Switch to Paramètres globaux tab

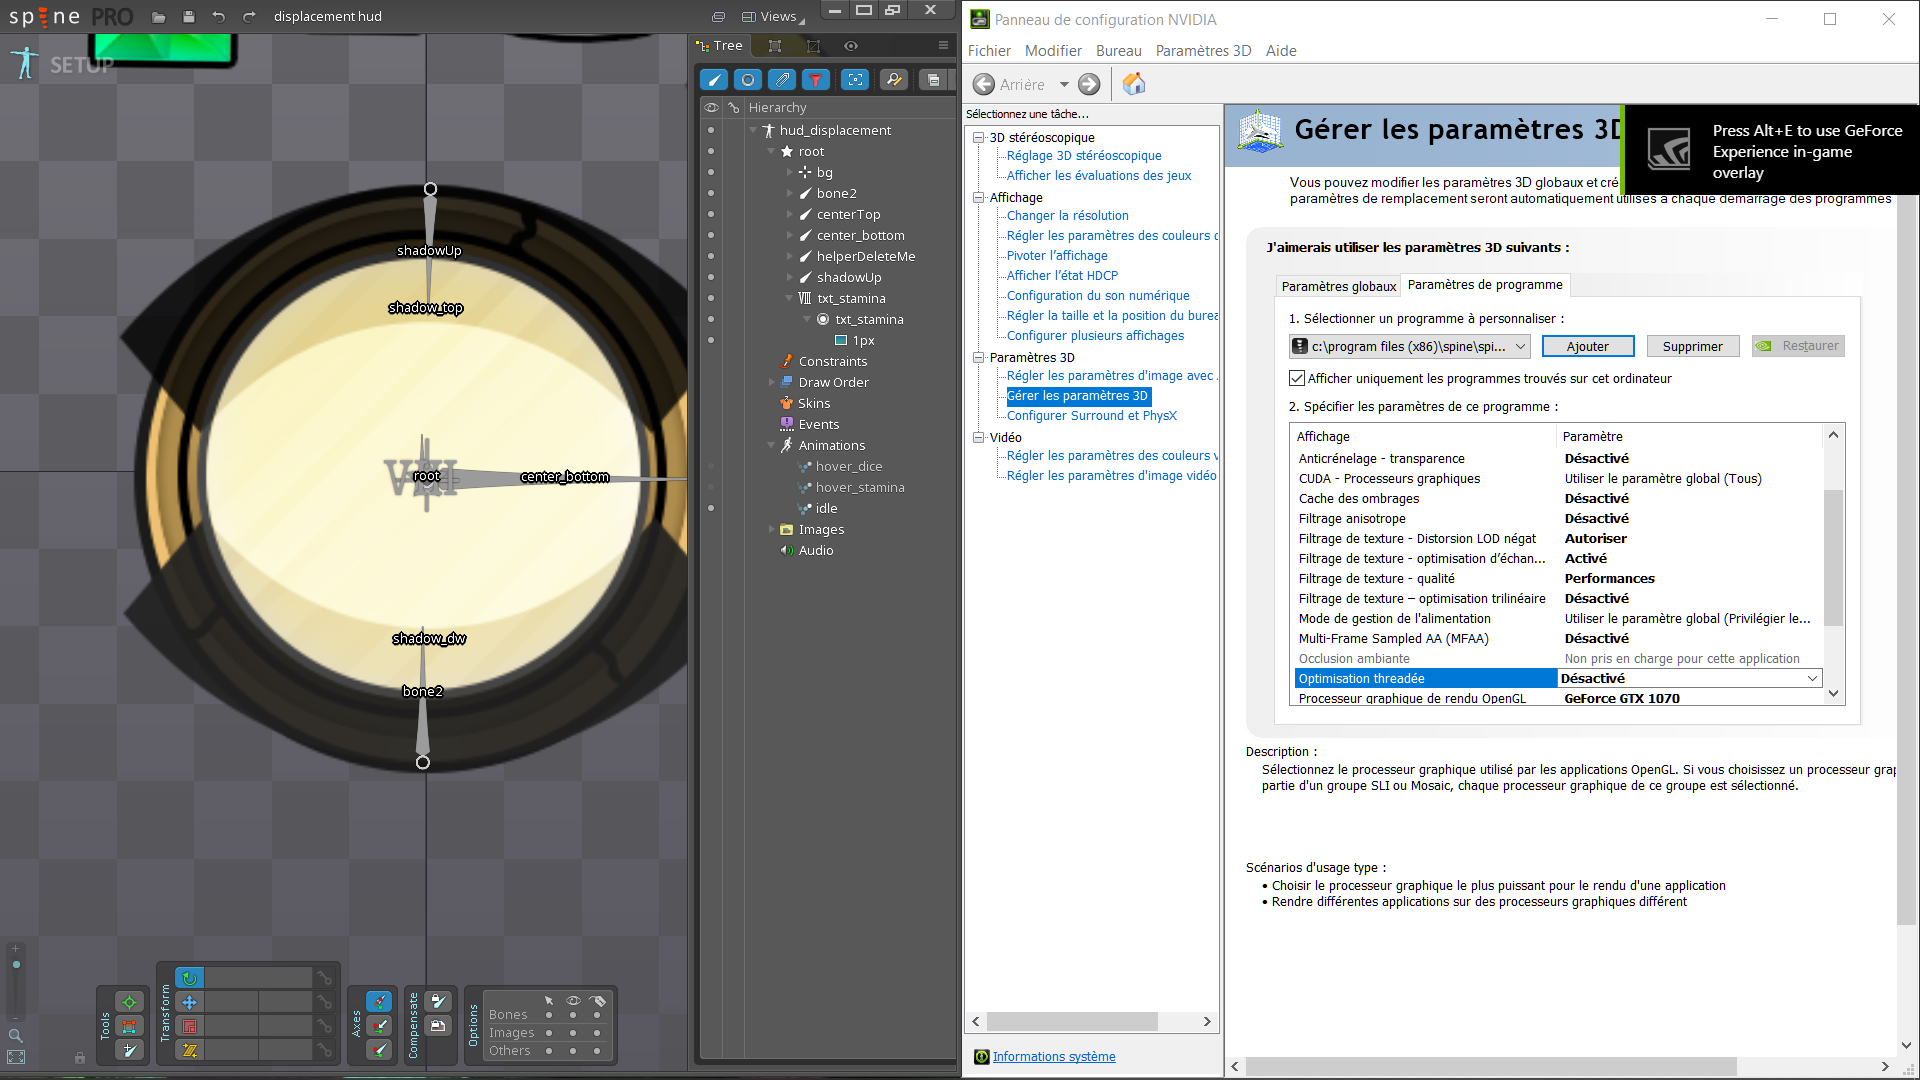coord(1338,286)
